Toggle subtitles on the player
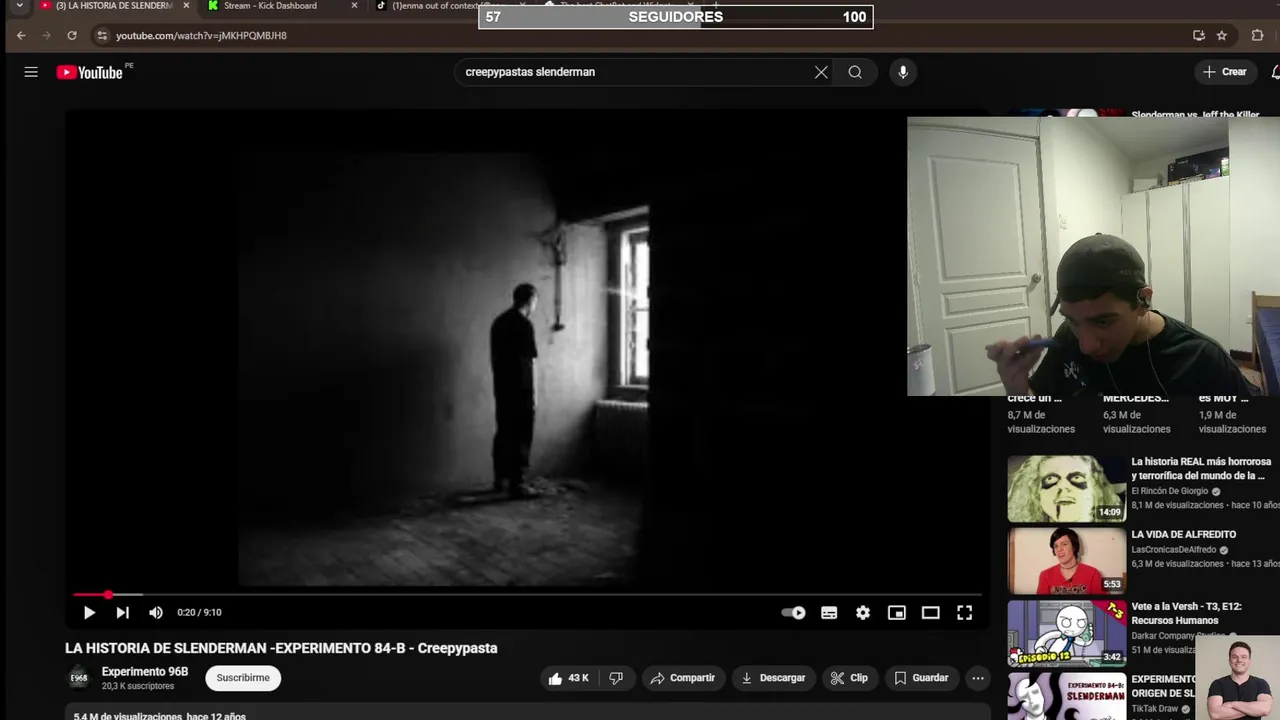 pyautogui.click(x=829, y=613)
